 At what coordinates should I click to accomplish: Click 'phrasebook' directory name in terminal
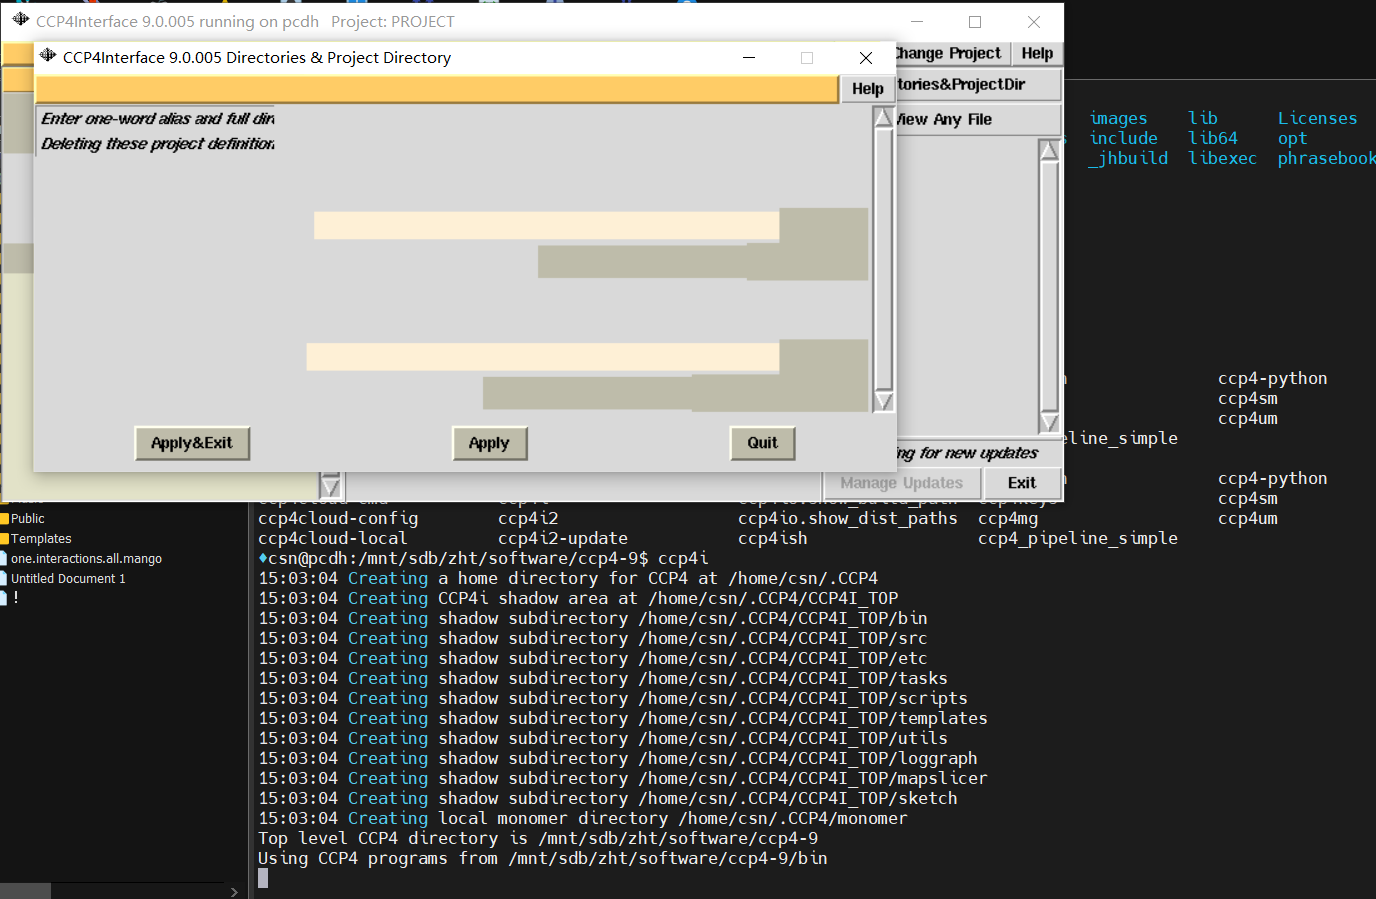point(1326,158)
